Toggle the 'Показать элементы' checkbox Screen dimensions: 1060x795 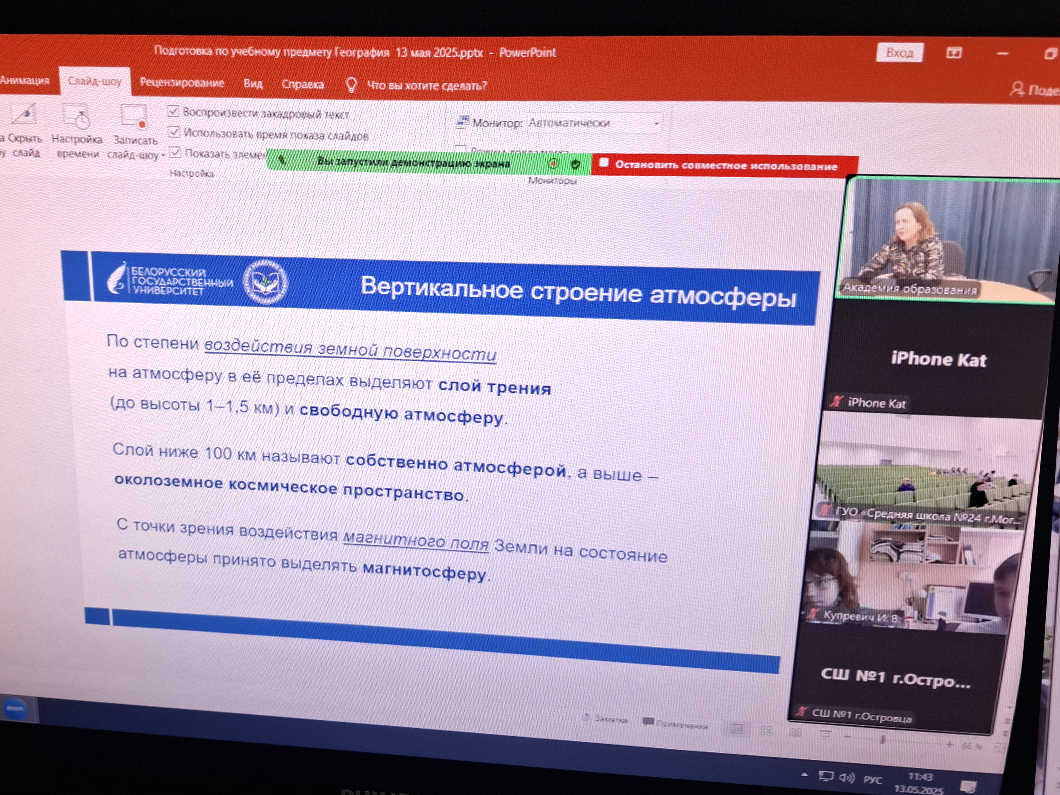click(176, 153)
